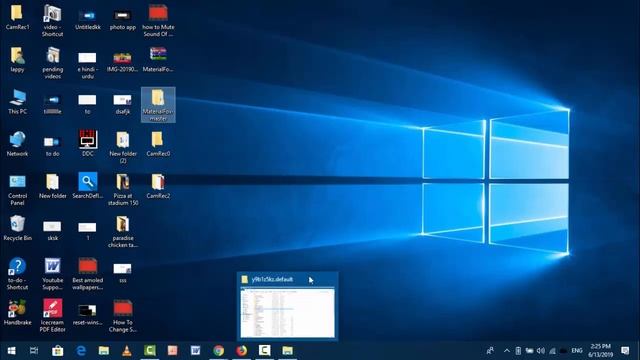The width and height of the screenshot is (640, 360).
Task: Open the Action Center notifications icon
Action: point(625,351)
